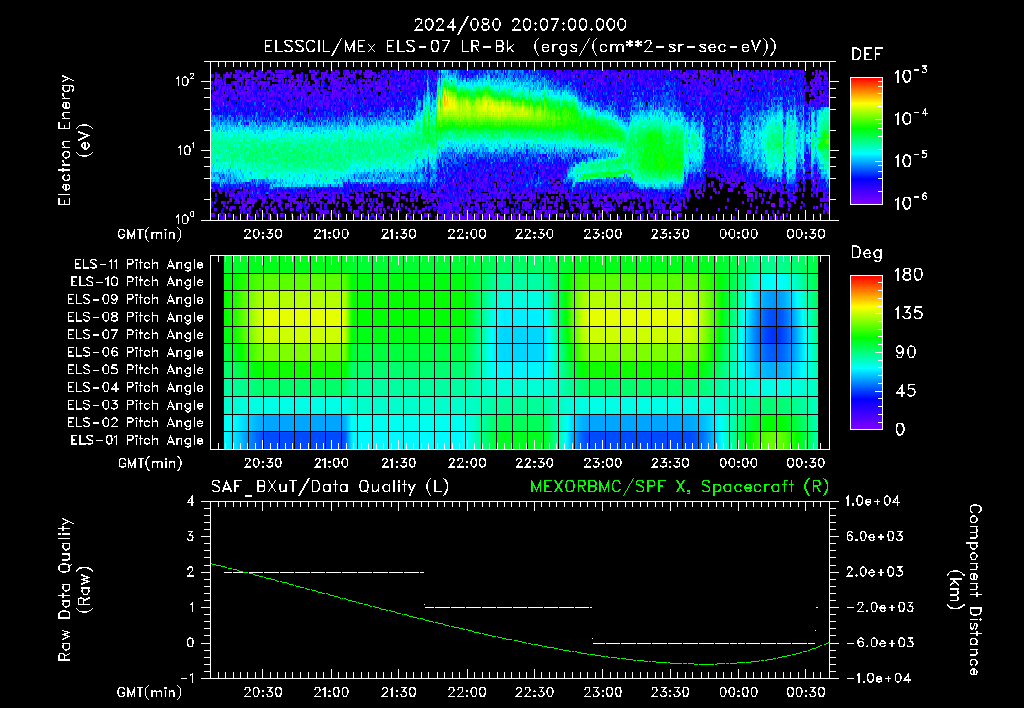Screen dimensions: 1024x708
Task: Click GMT(min) label under data quality plot
Action: click(x=150, y=692)
